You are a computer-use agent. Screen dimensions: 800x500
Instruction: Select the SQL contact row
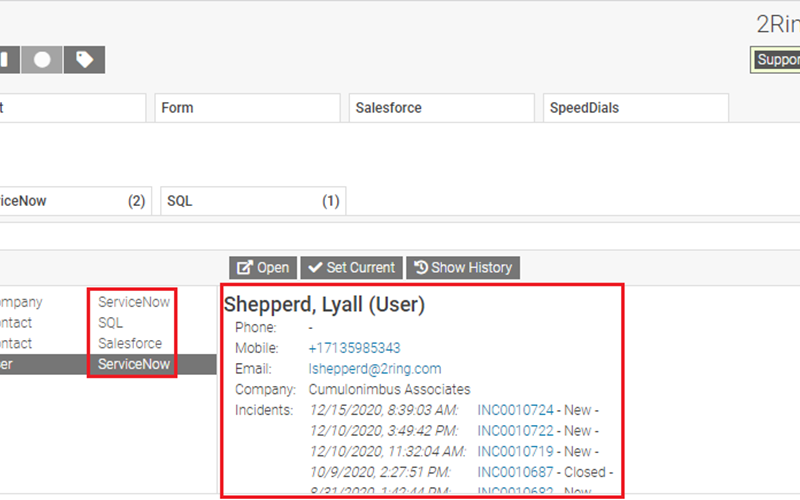tap(108, 323)
